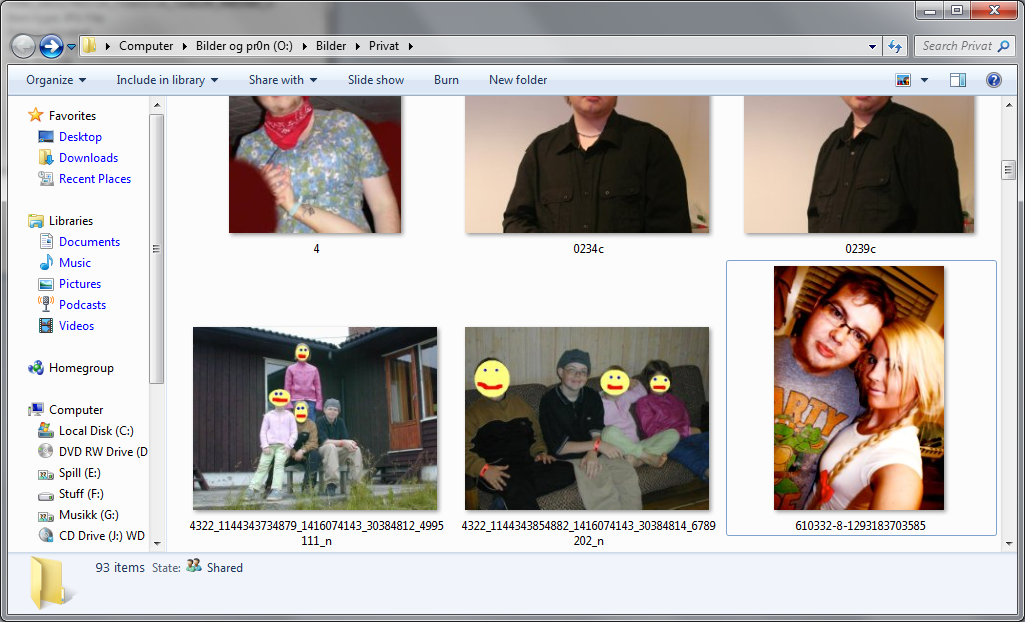Click the file list scroll-down arrow
This screenshot has height=622, width=1025.
1008,543
